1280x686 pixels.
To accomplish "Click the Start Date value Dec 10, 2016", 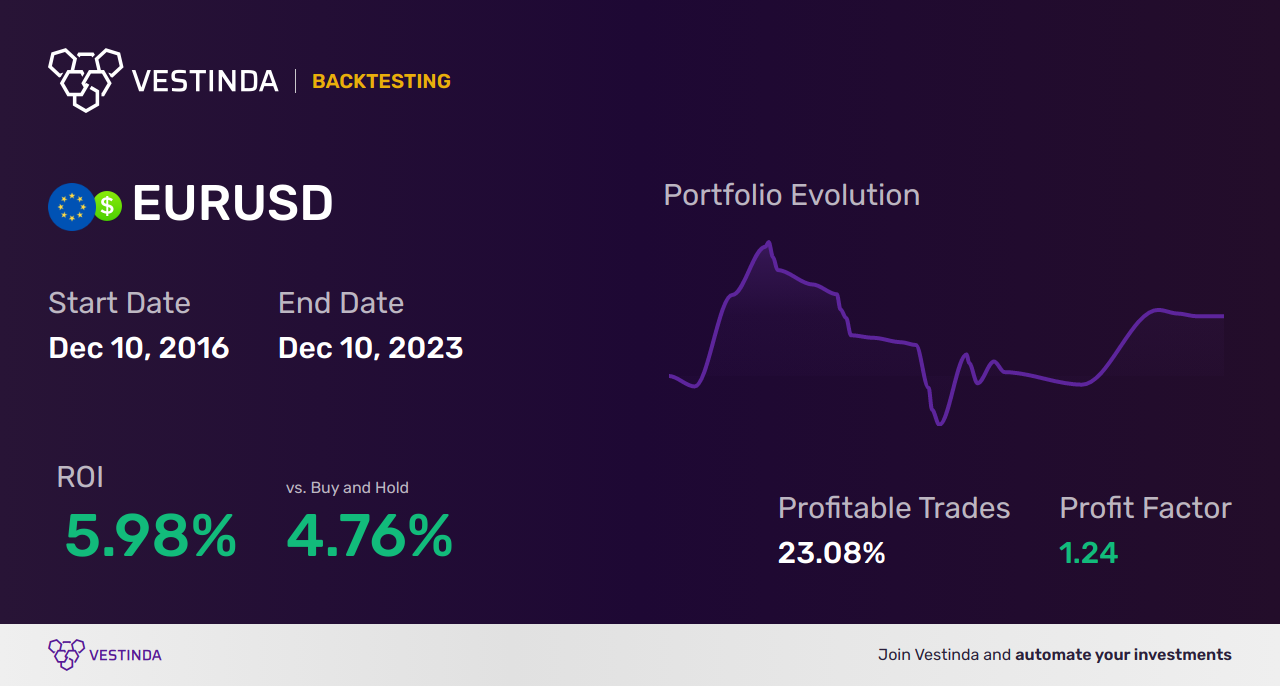I will 139,348.
